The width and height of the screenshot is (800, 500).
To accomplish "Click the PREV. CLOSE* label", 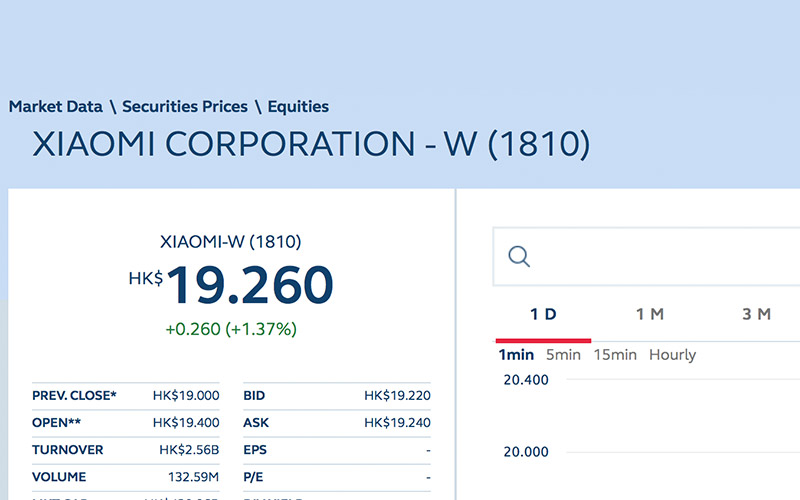I will pyautogui.click(x=74, y=395).
